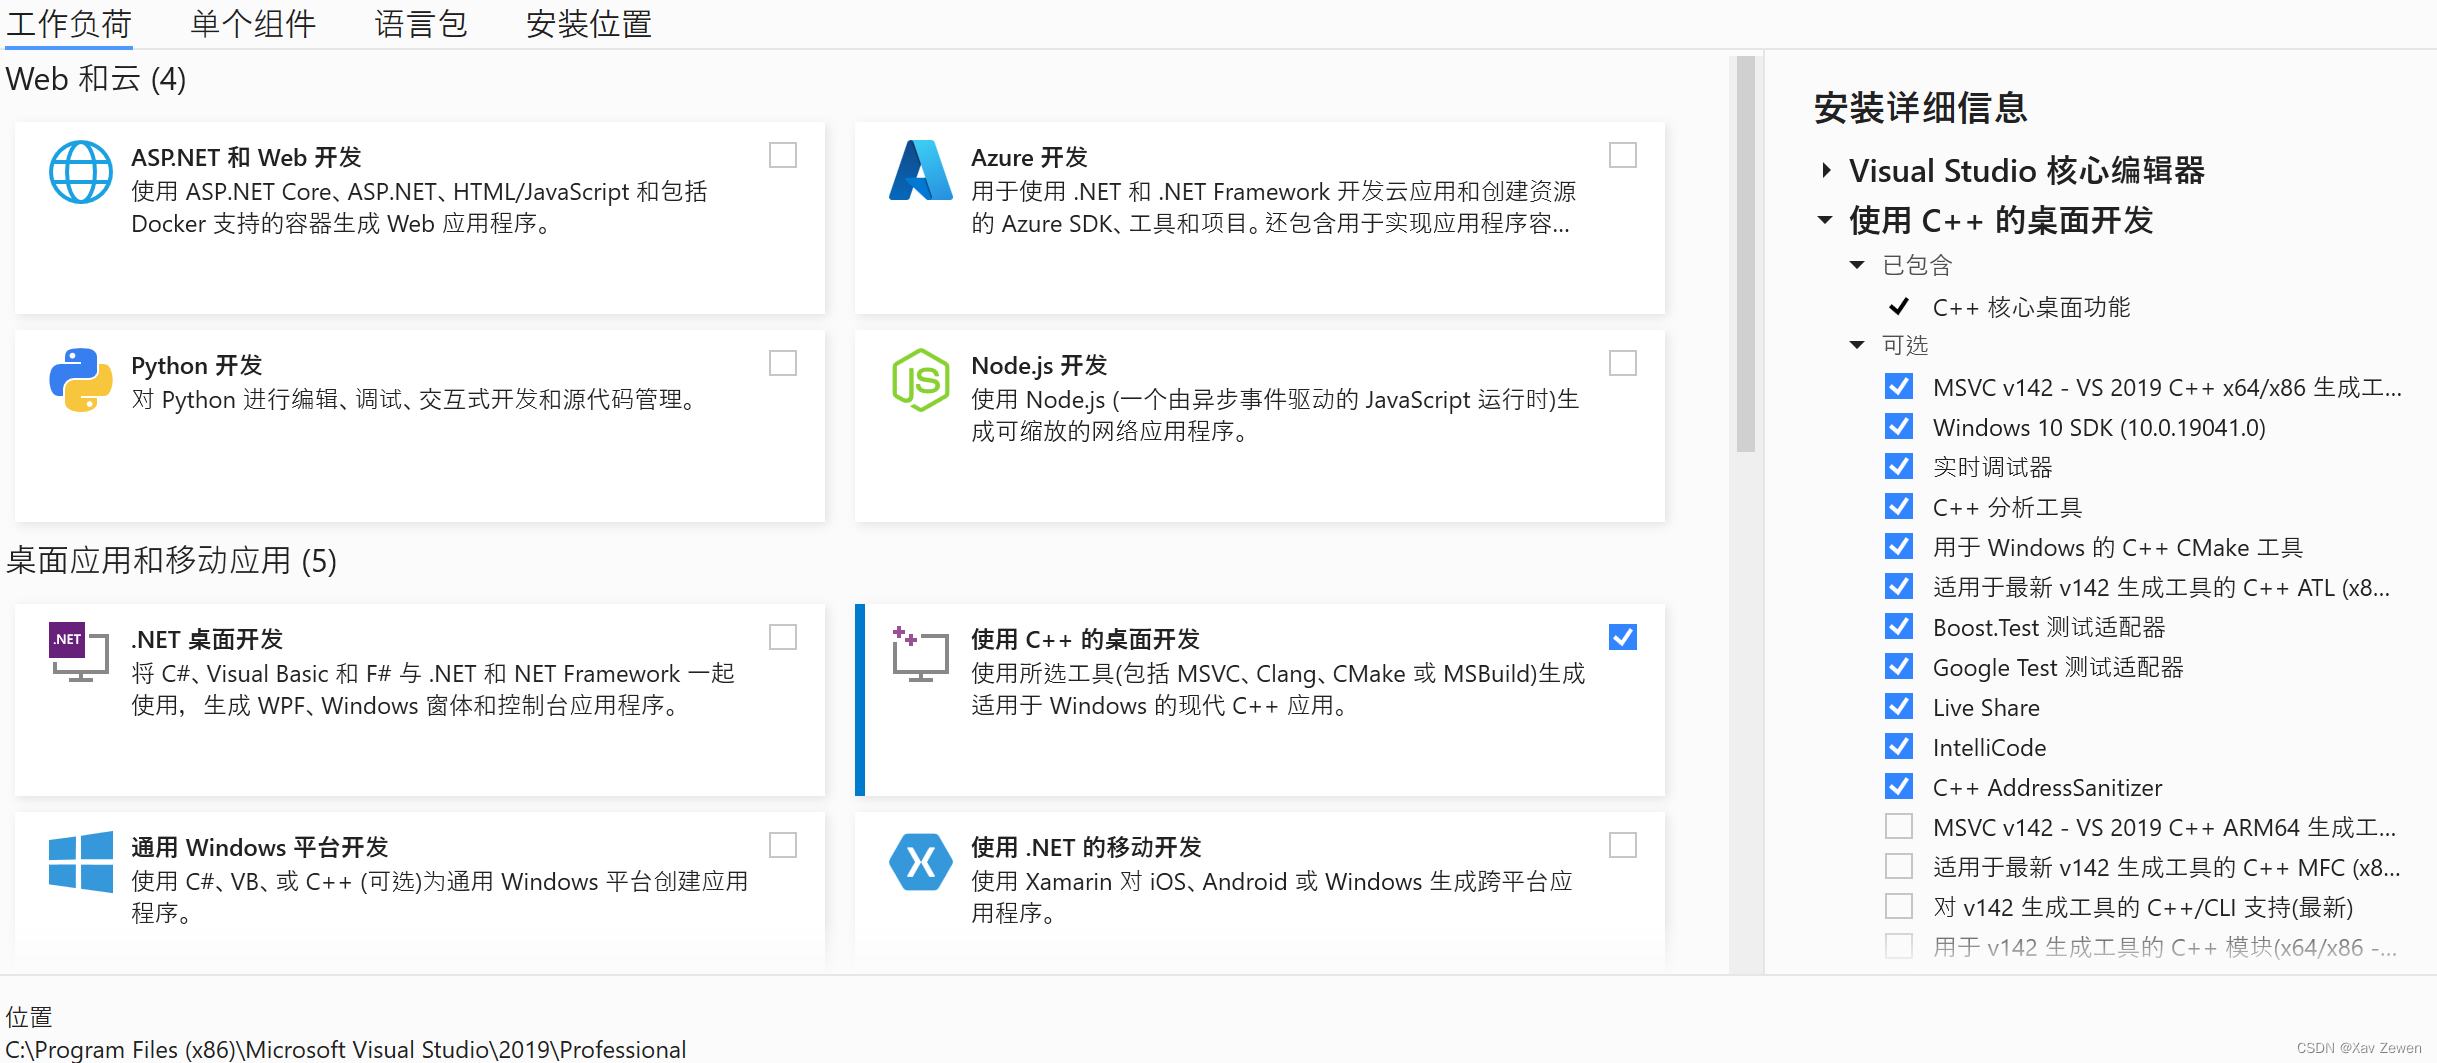Check C++ 模块 for v142 build tools
Screen dimensions: 2437x1063
1899,947
